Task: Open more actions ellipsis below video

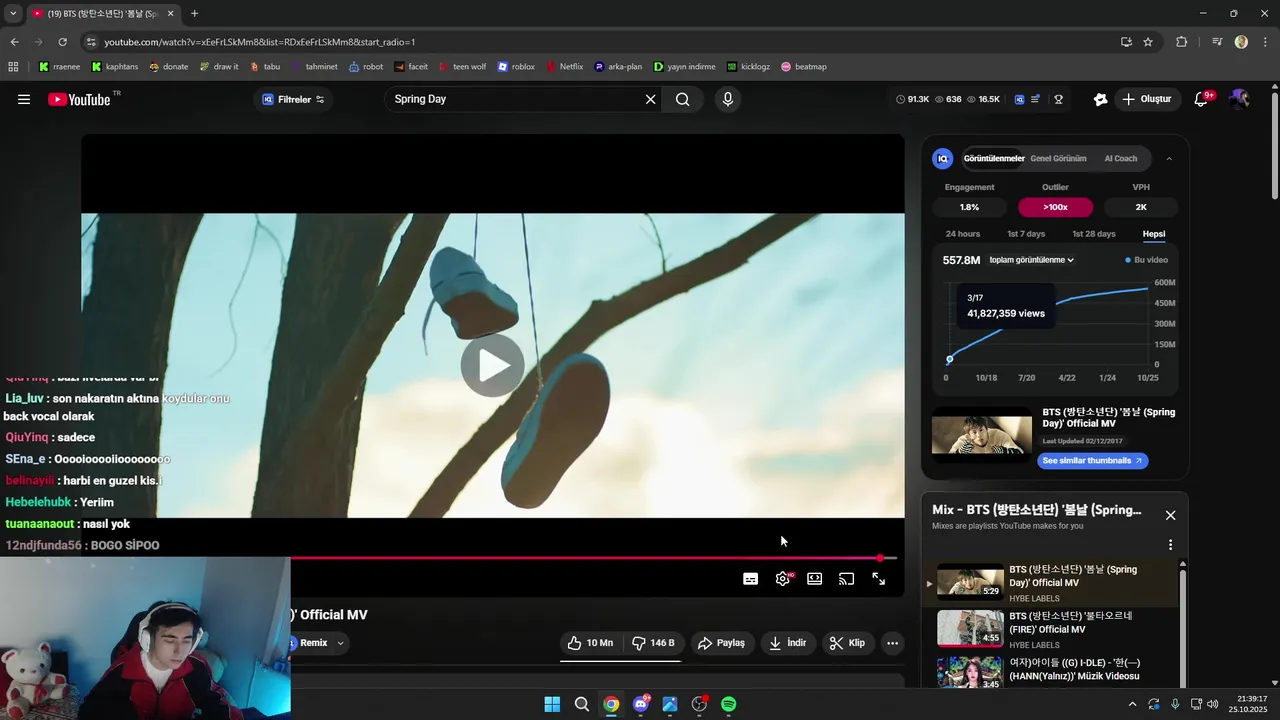Action: tap(892, 643)
